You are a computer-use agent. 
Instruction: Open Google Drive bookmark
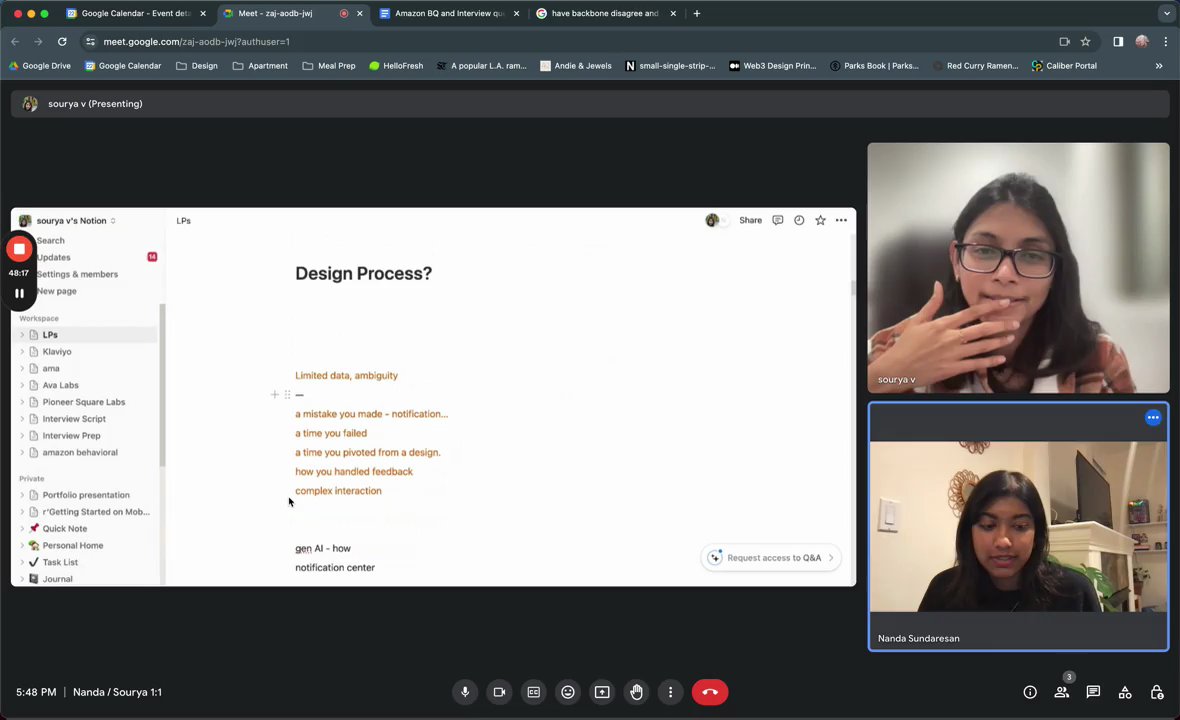40,66
